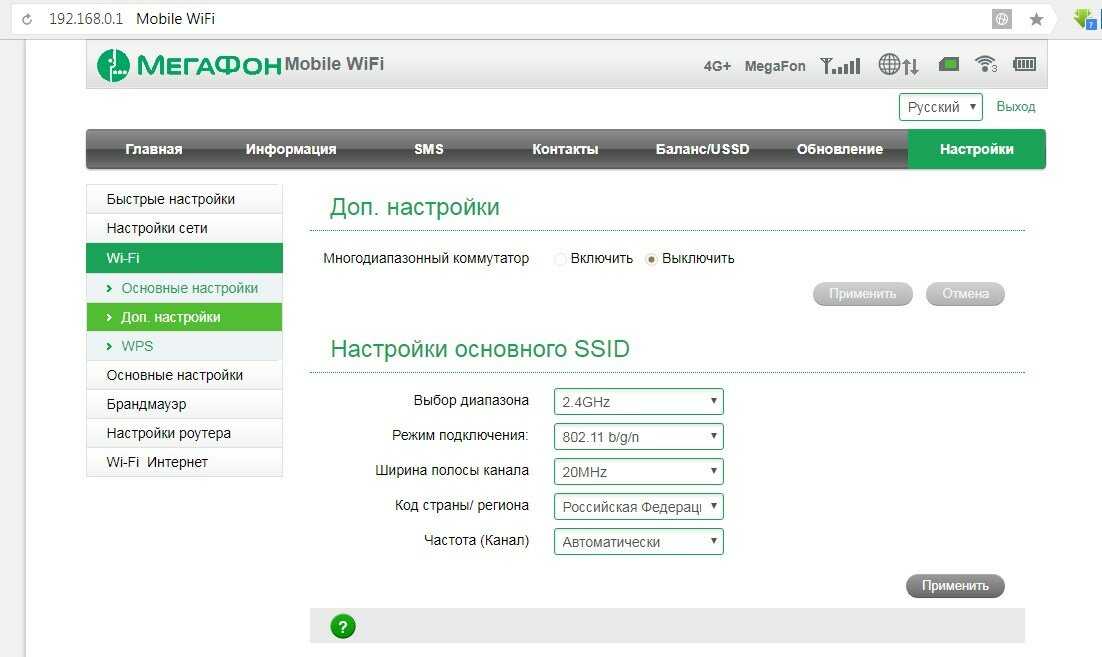Screen dimensions: 1102x657
Task: Open the Баланс/USSD tab
Action: 702,149
